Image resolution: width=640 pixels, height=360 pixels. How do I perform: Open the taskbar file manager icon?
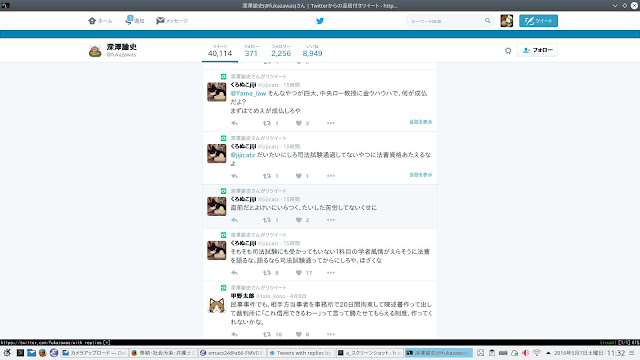[31, 353]
